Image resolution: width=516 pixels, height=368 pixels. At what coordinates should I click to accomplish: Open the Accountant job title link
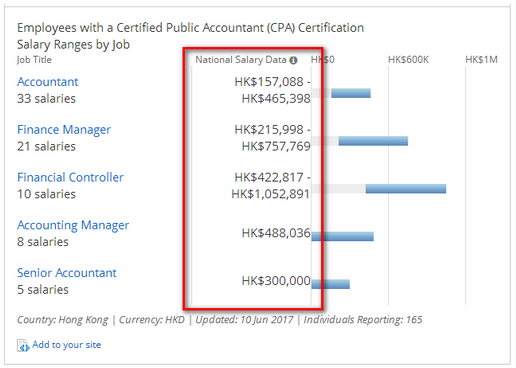tap(48, 82)
